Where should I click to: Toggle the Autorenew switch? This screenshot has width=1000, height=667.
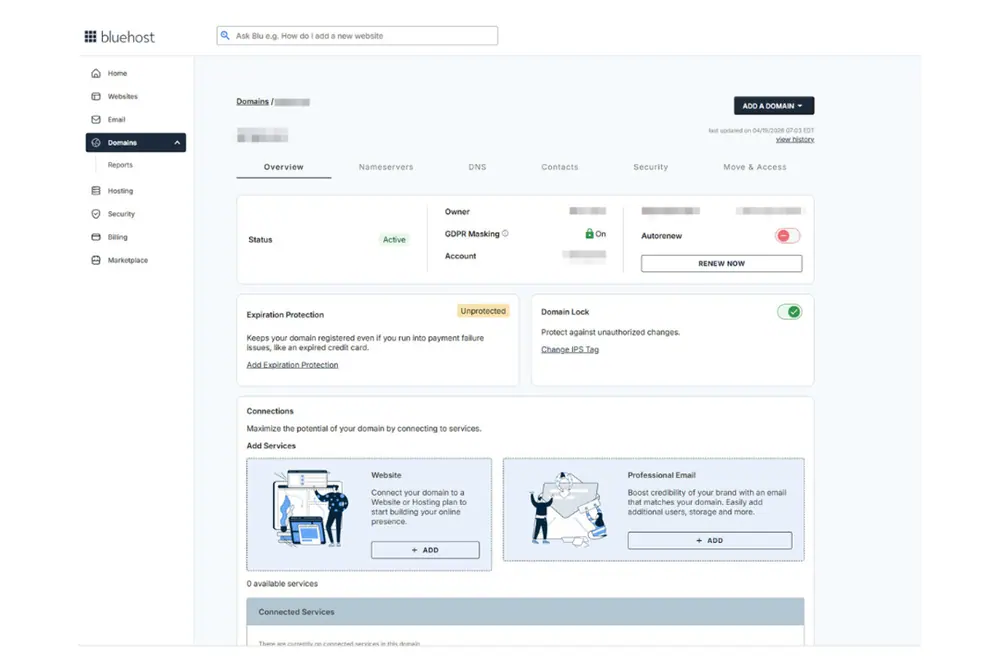(788, 236)
